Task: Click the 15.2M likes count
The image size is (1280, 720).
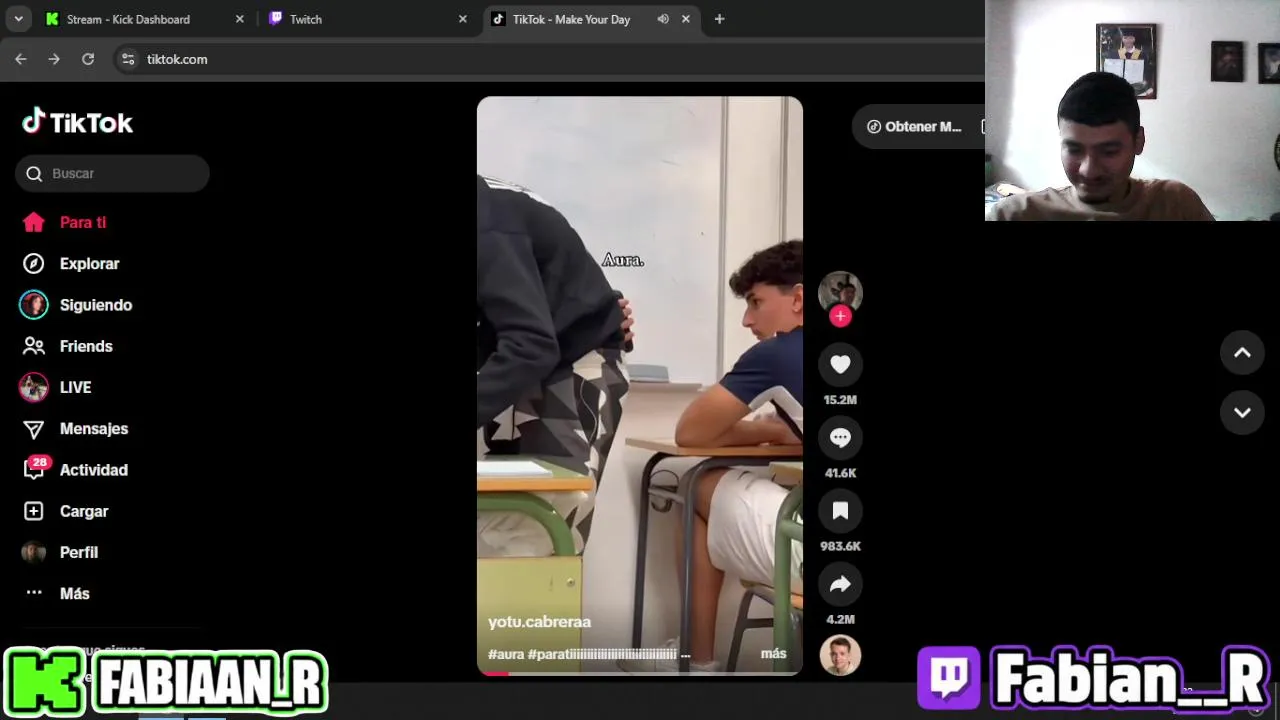Action: pyautogui.click(x=840, y=400)
